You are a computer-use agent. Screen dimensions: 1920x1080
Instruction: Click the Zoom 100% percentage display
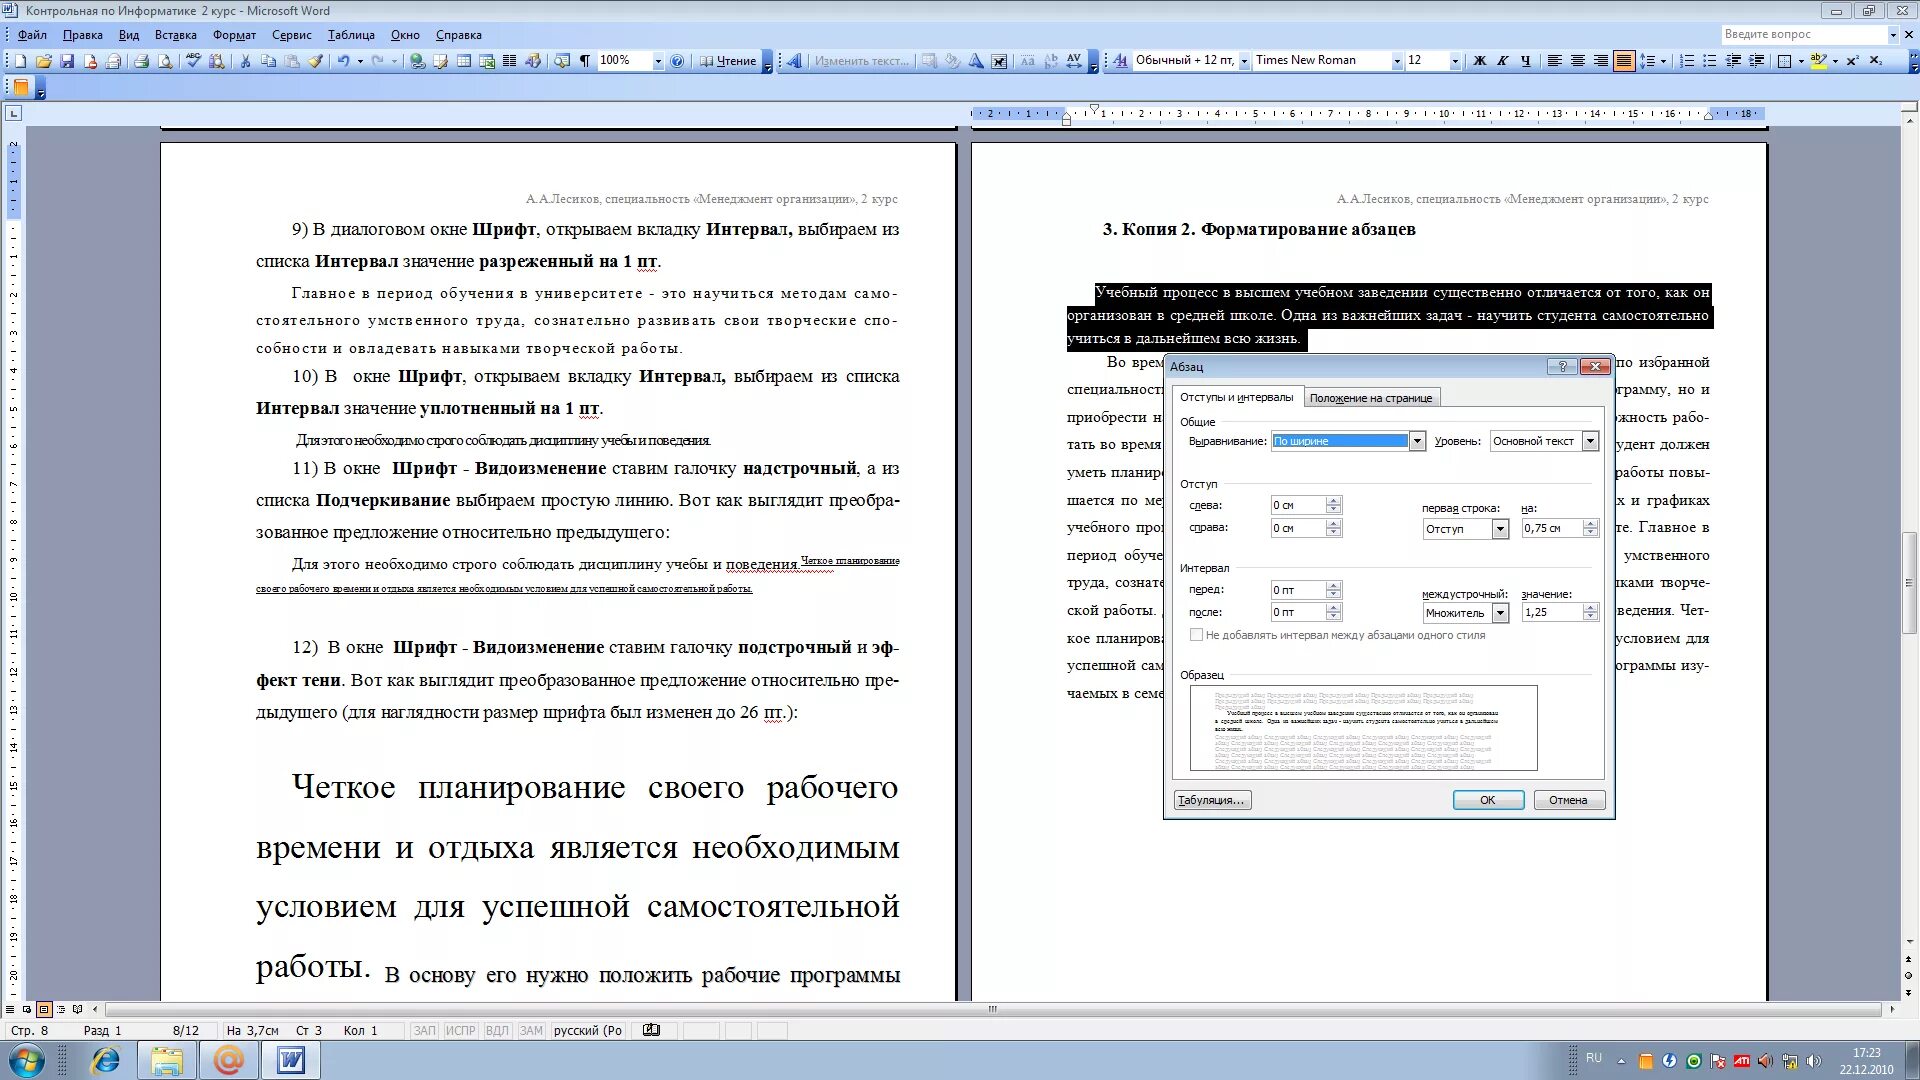pos(616,59)
